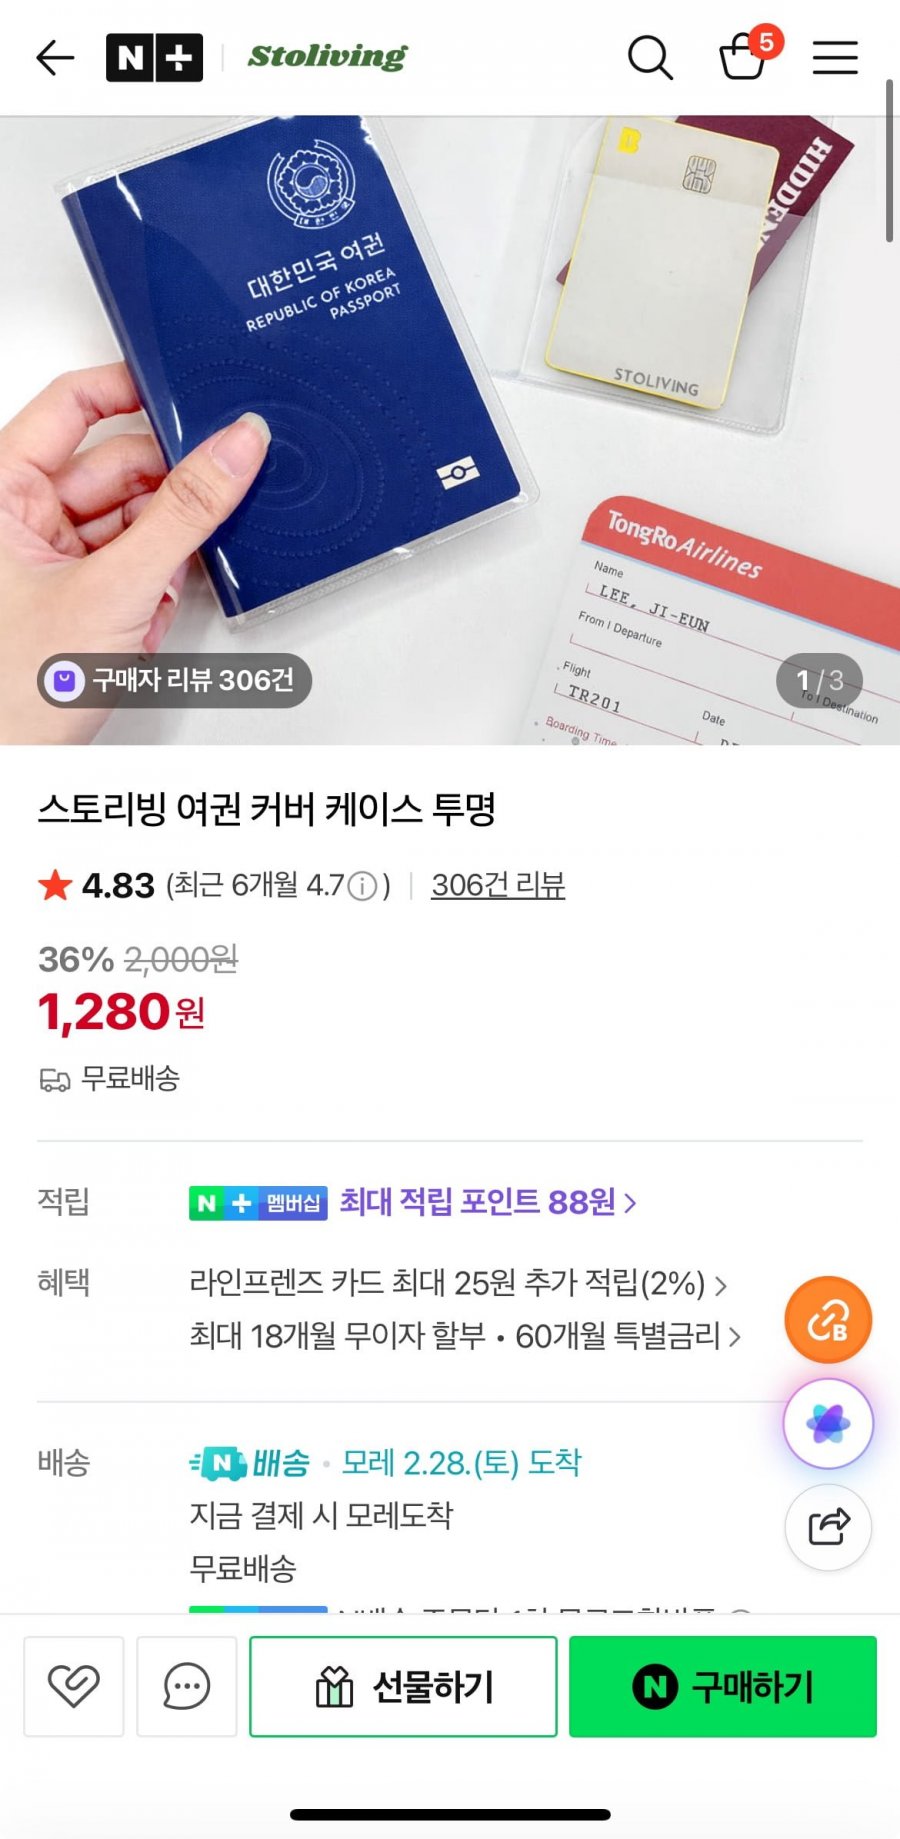Expand 무이자 할부 특별금리 details
The image size is (900, 1839).
466,1336
